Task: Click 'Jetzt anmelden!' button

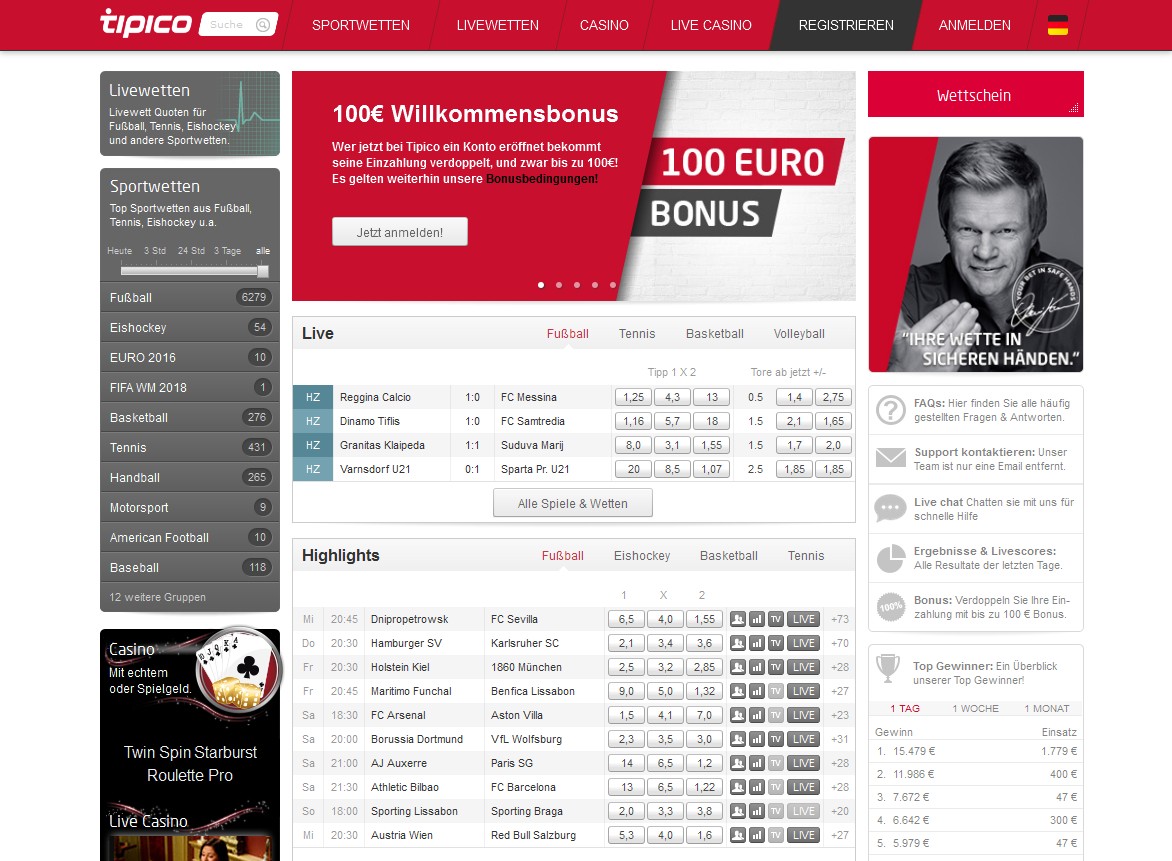Action: click(399, 232)
